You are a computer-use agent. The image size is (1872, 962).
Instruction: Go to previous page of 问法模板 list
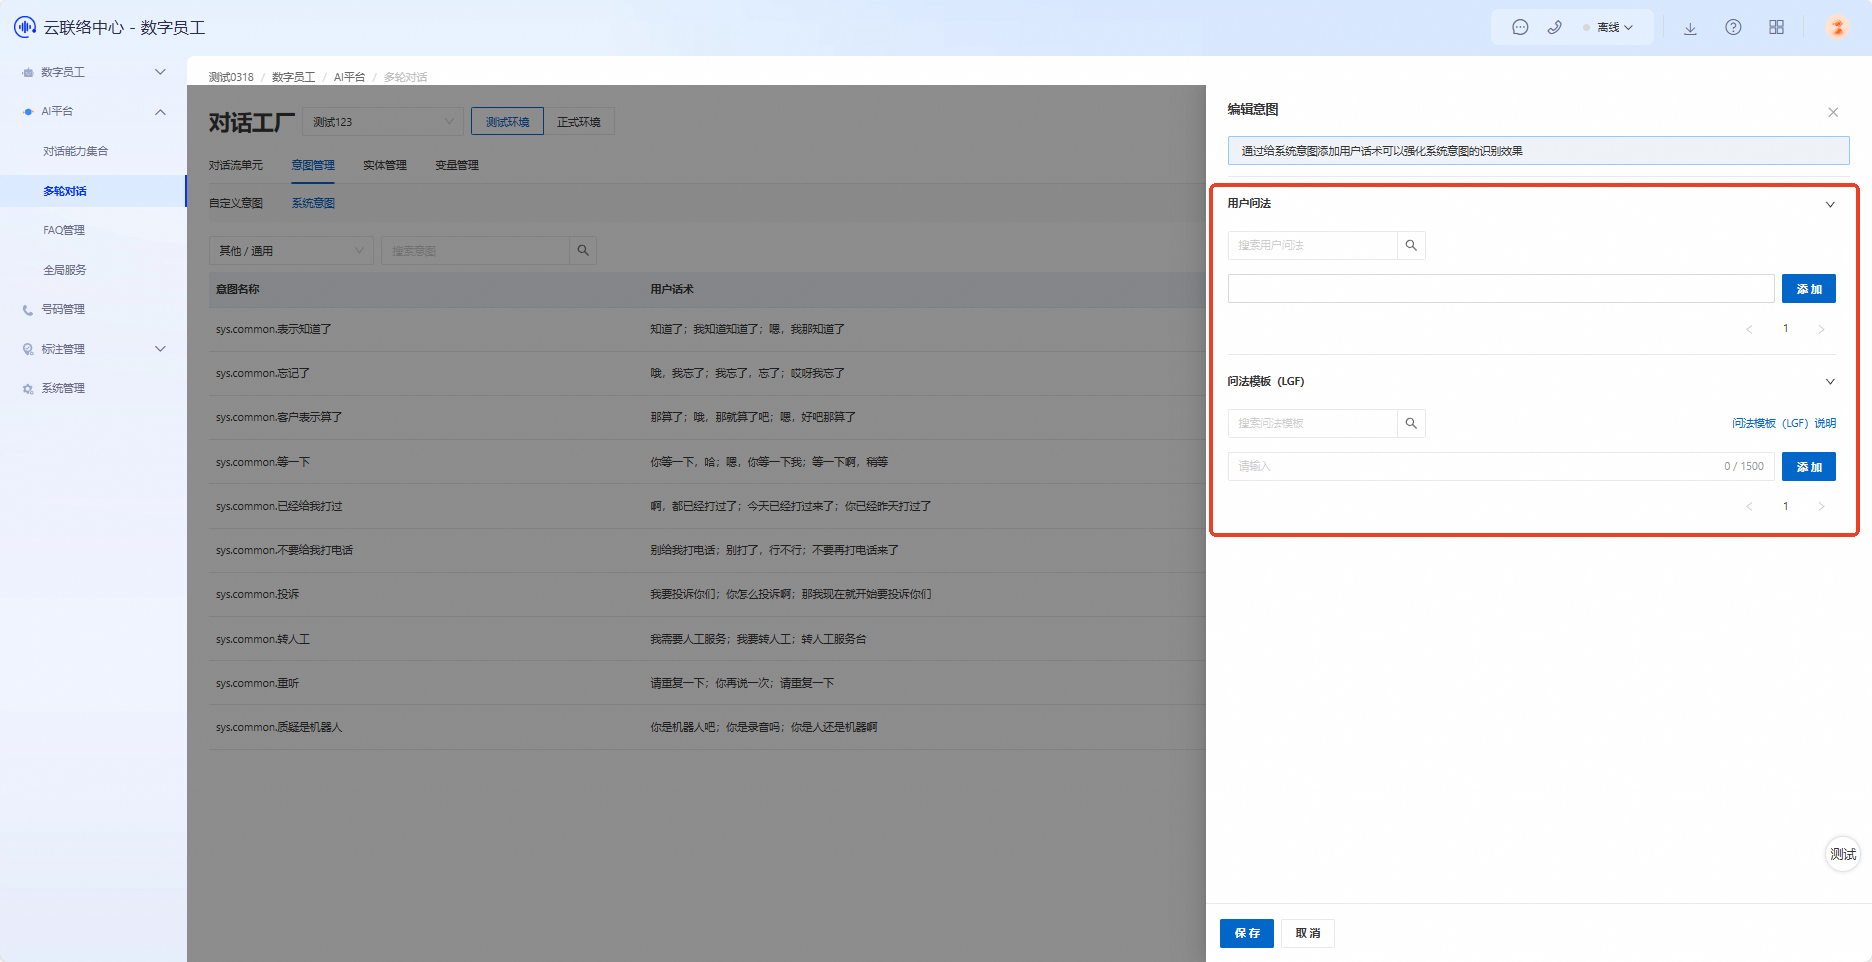click(x=1749, y=507)
